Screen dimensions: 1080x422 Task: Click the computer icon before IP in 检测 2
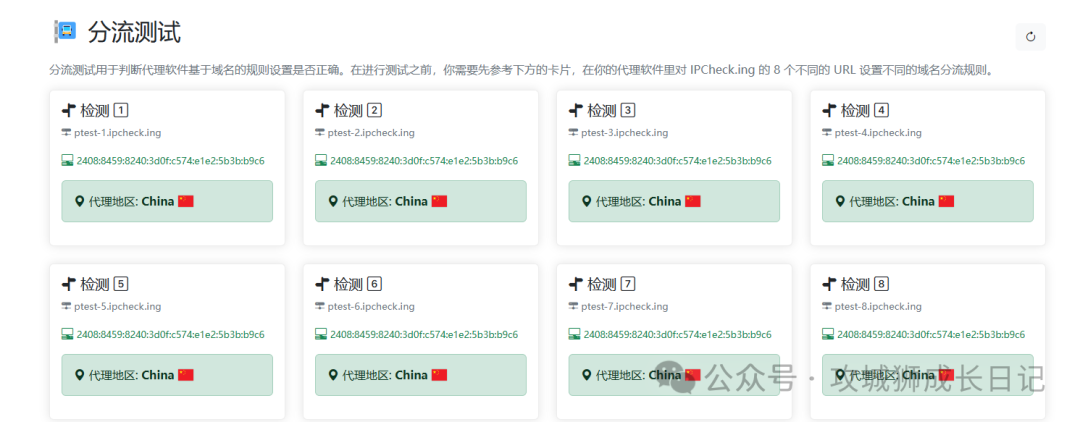coord(321,160)
